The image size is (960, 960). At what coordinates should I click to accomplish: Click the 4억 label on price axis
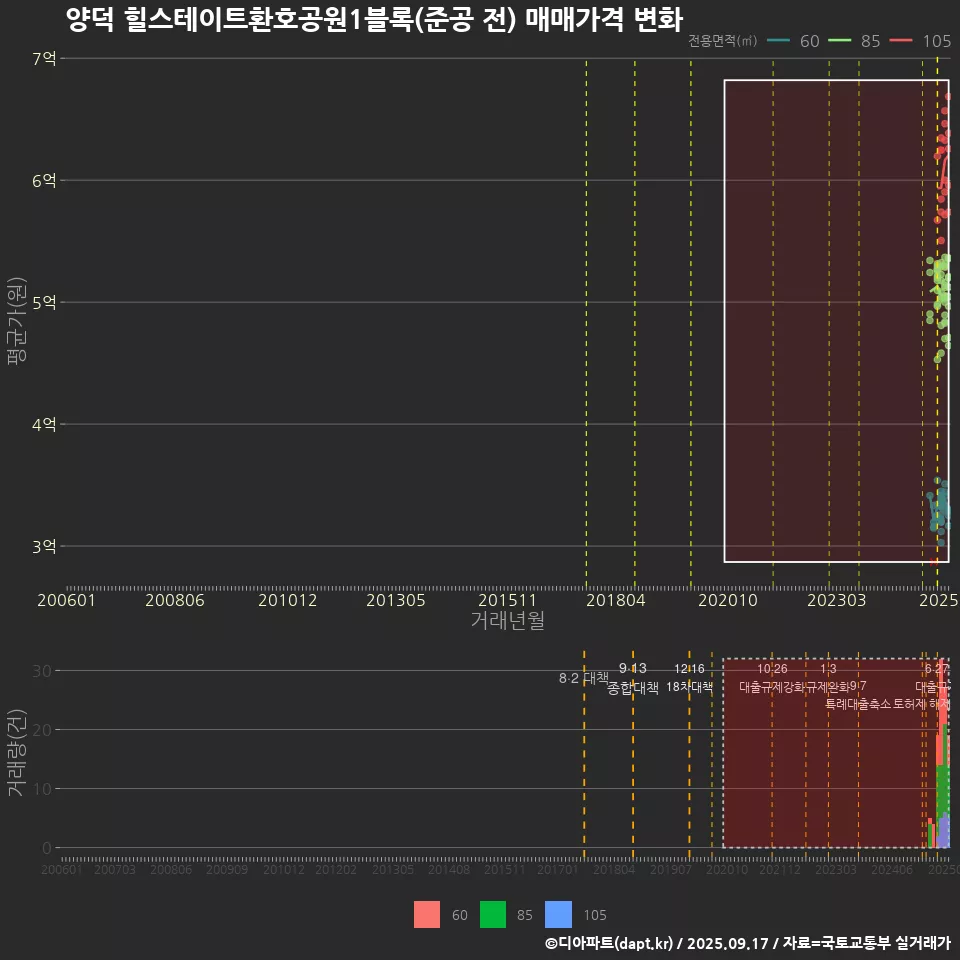(x=44, y=424)
